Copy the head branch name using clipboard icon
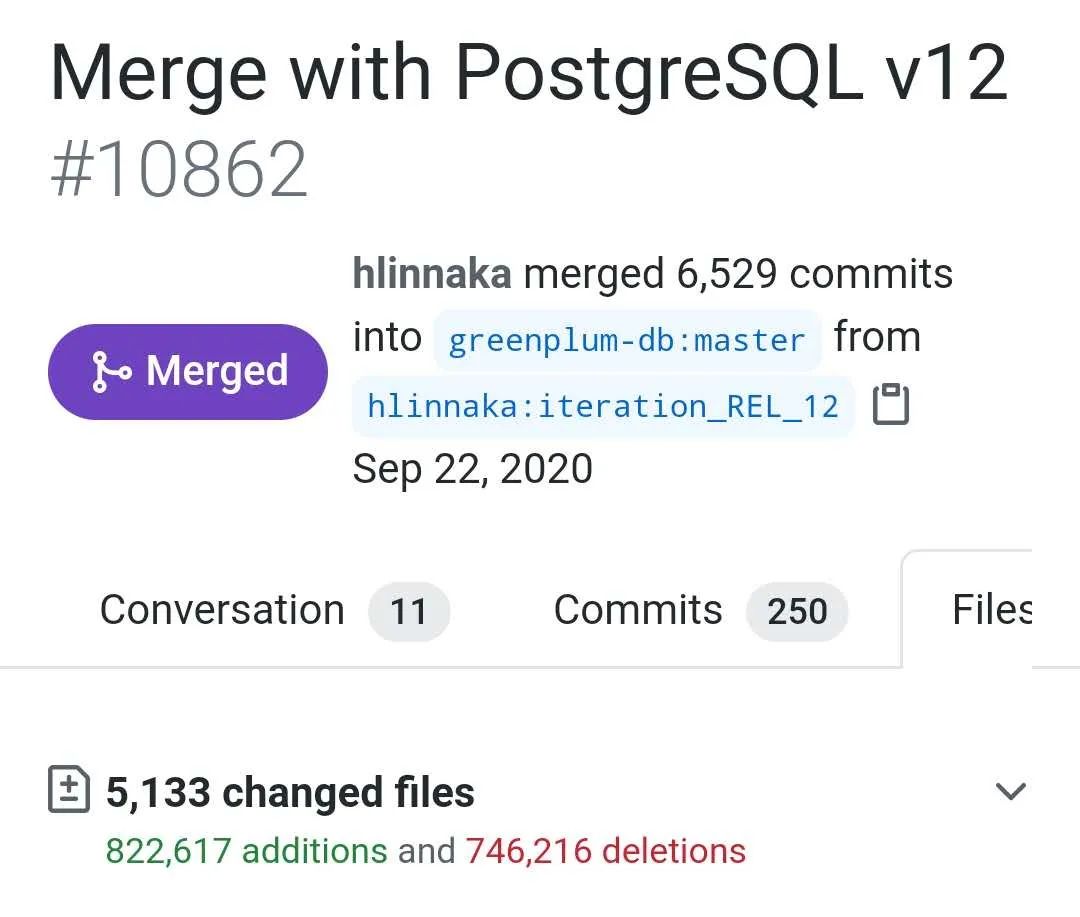Image resolution: width=1080 pixels, height=917 pixels. pyautogui.click(x=891, y=405)
